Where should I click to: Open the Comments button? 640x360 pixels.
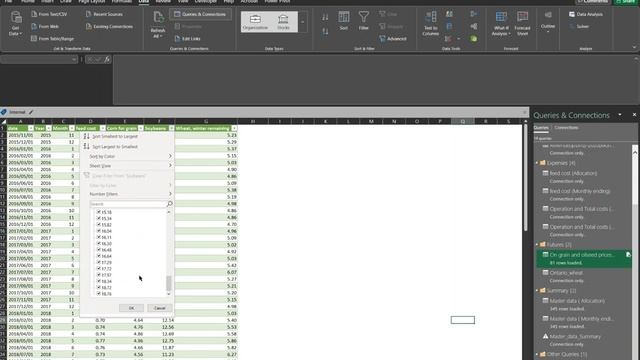coord(592,1)
